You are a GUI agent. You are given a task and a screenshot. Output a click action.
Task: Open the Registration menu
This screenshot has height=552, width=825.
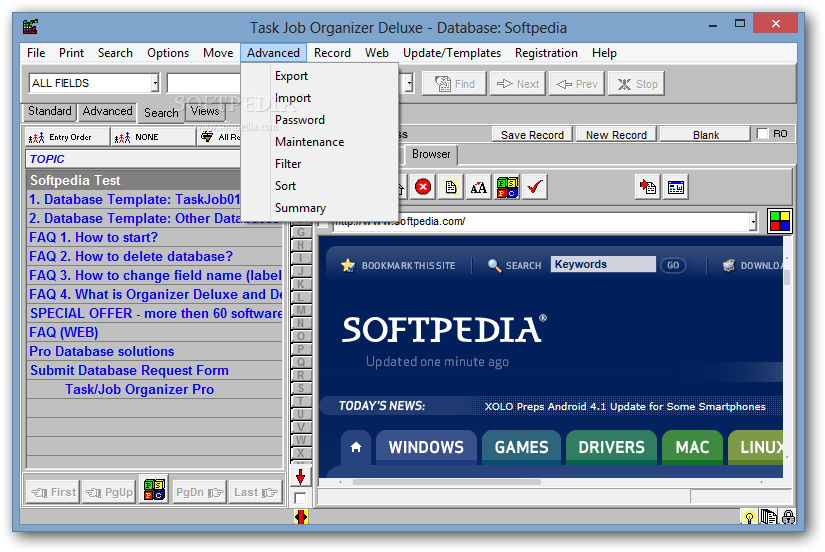click(x=546, y=53)
